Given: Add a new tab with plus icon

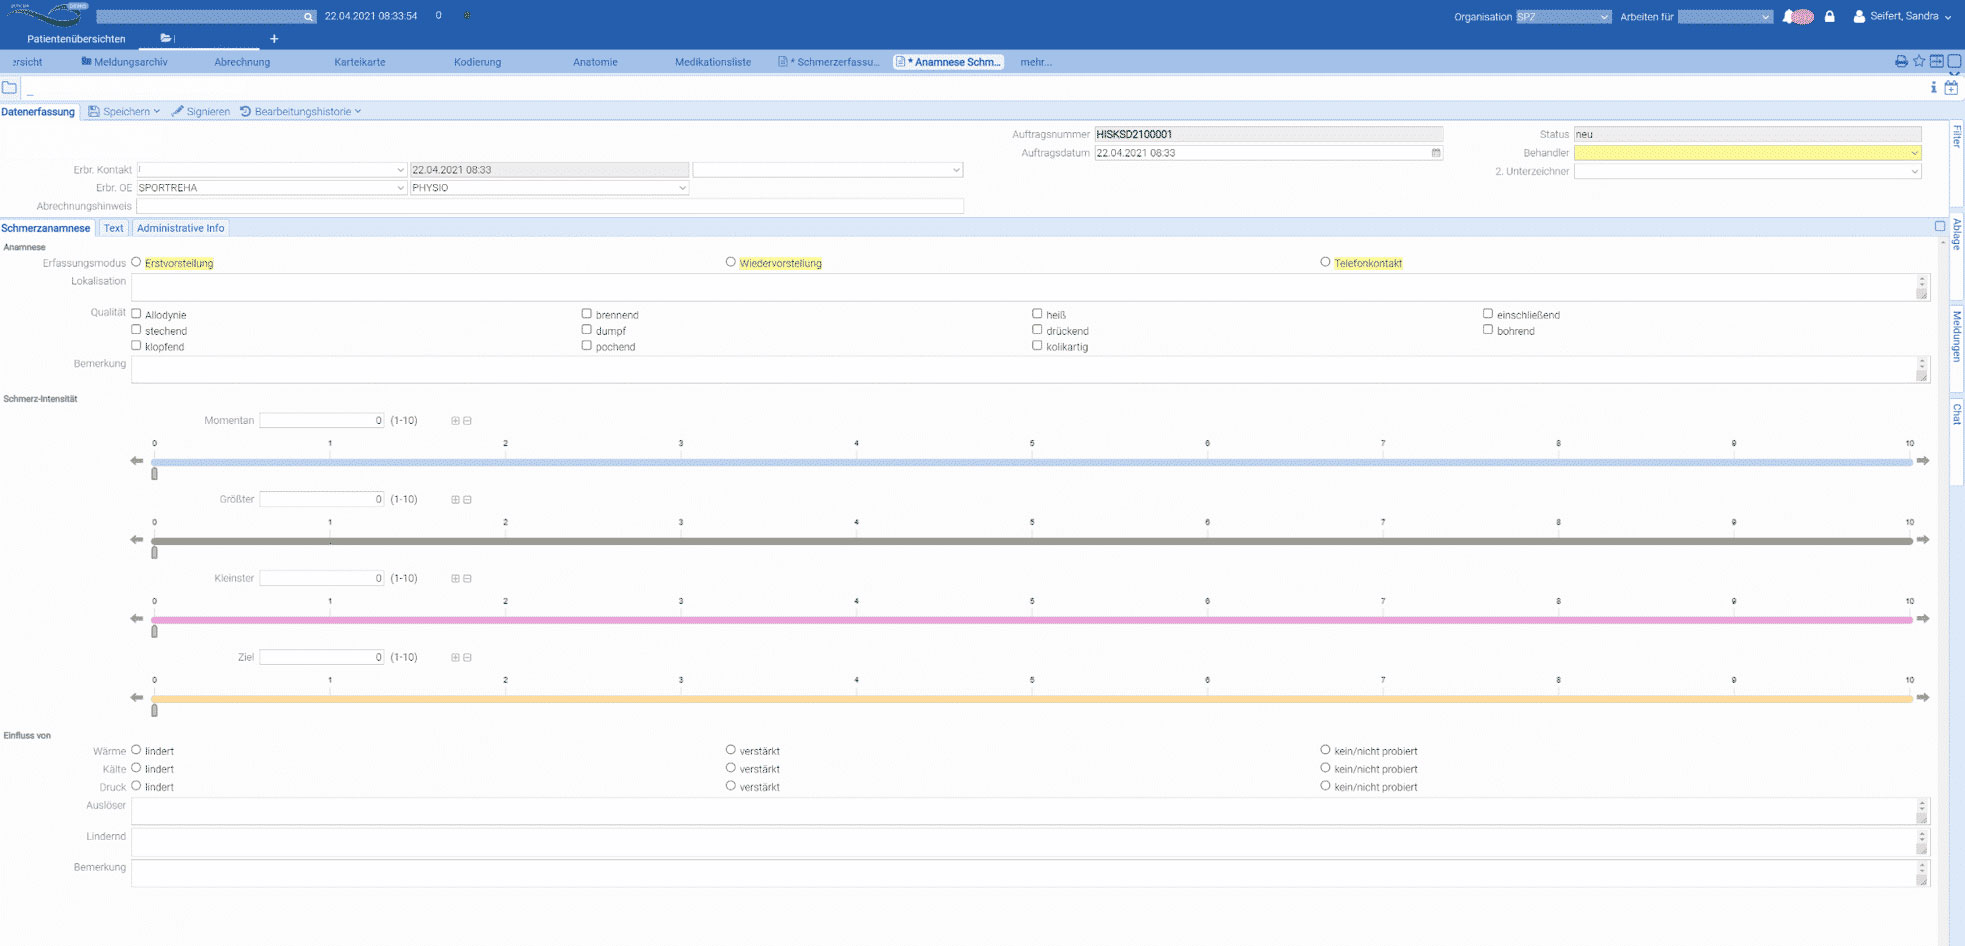Looking at the screenshot, I should pos(274,39).
